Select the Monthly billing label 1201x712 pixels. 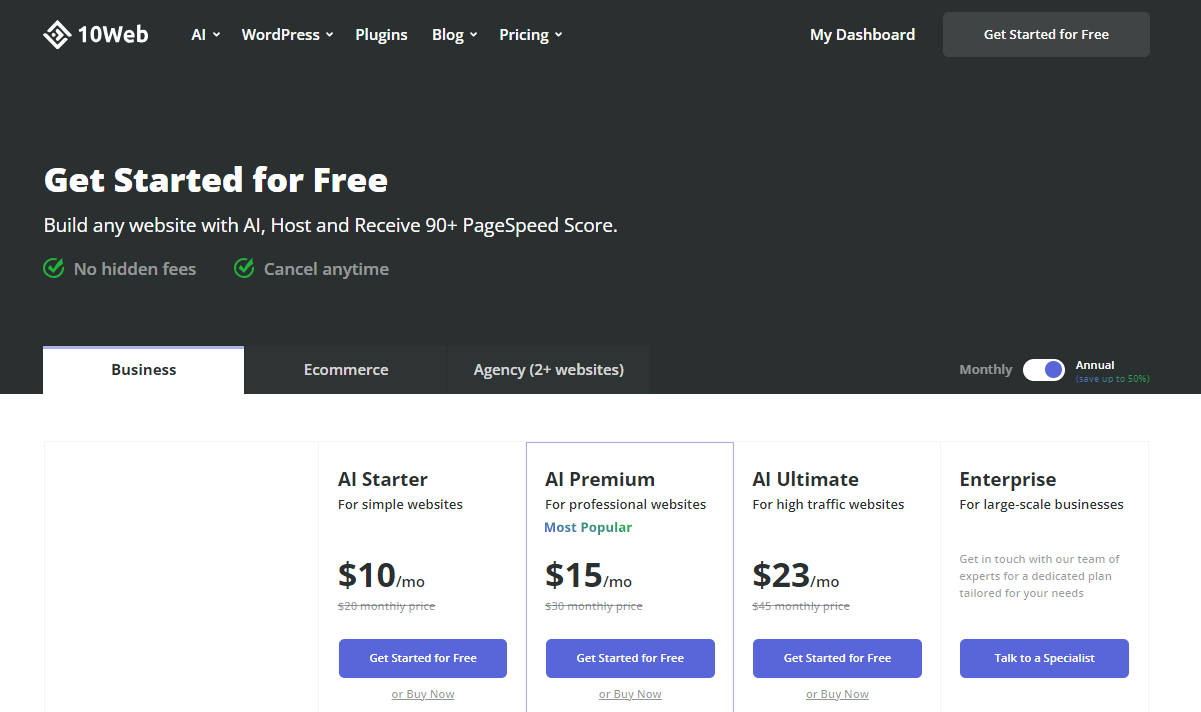point(986,370)
